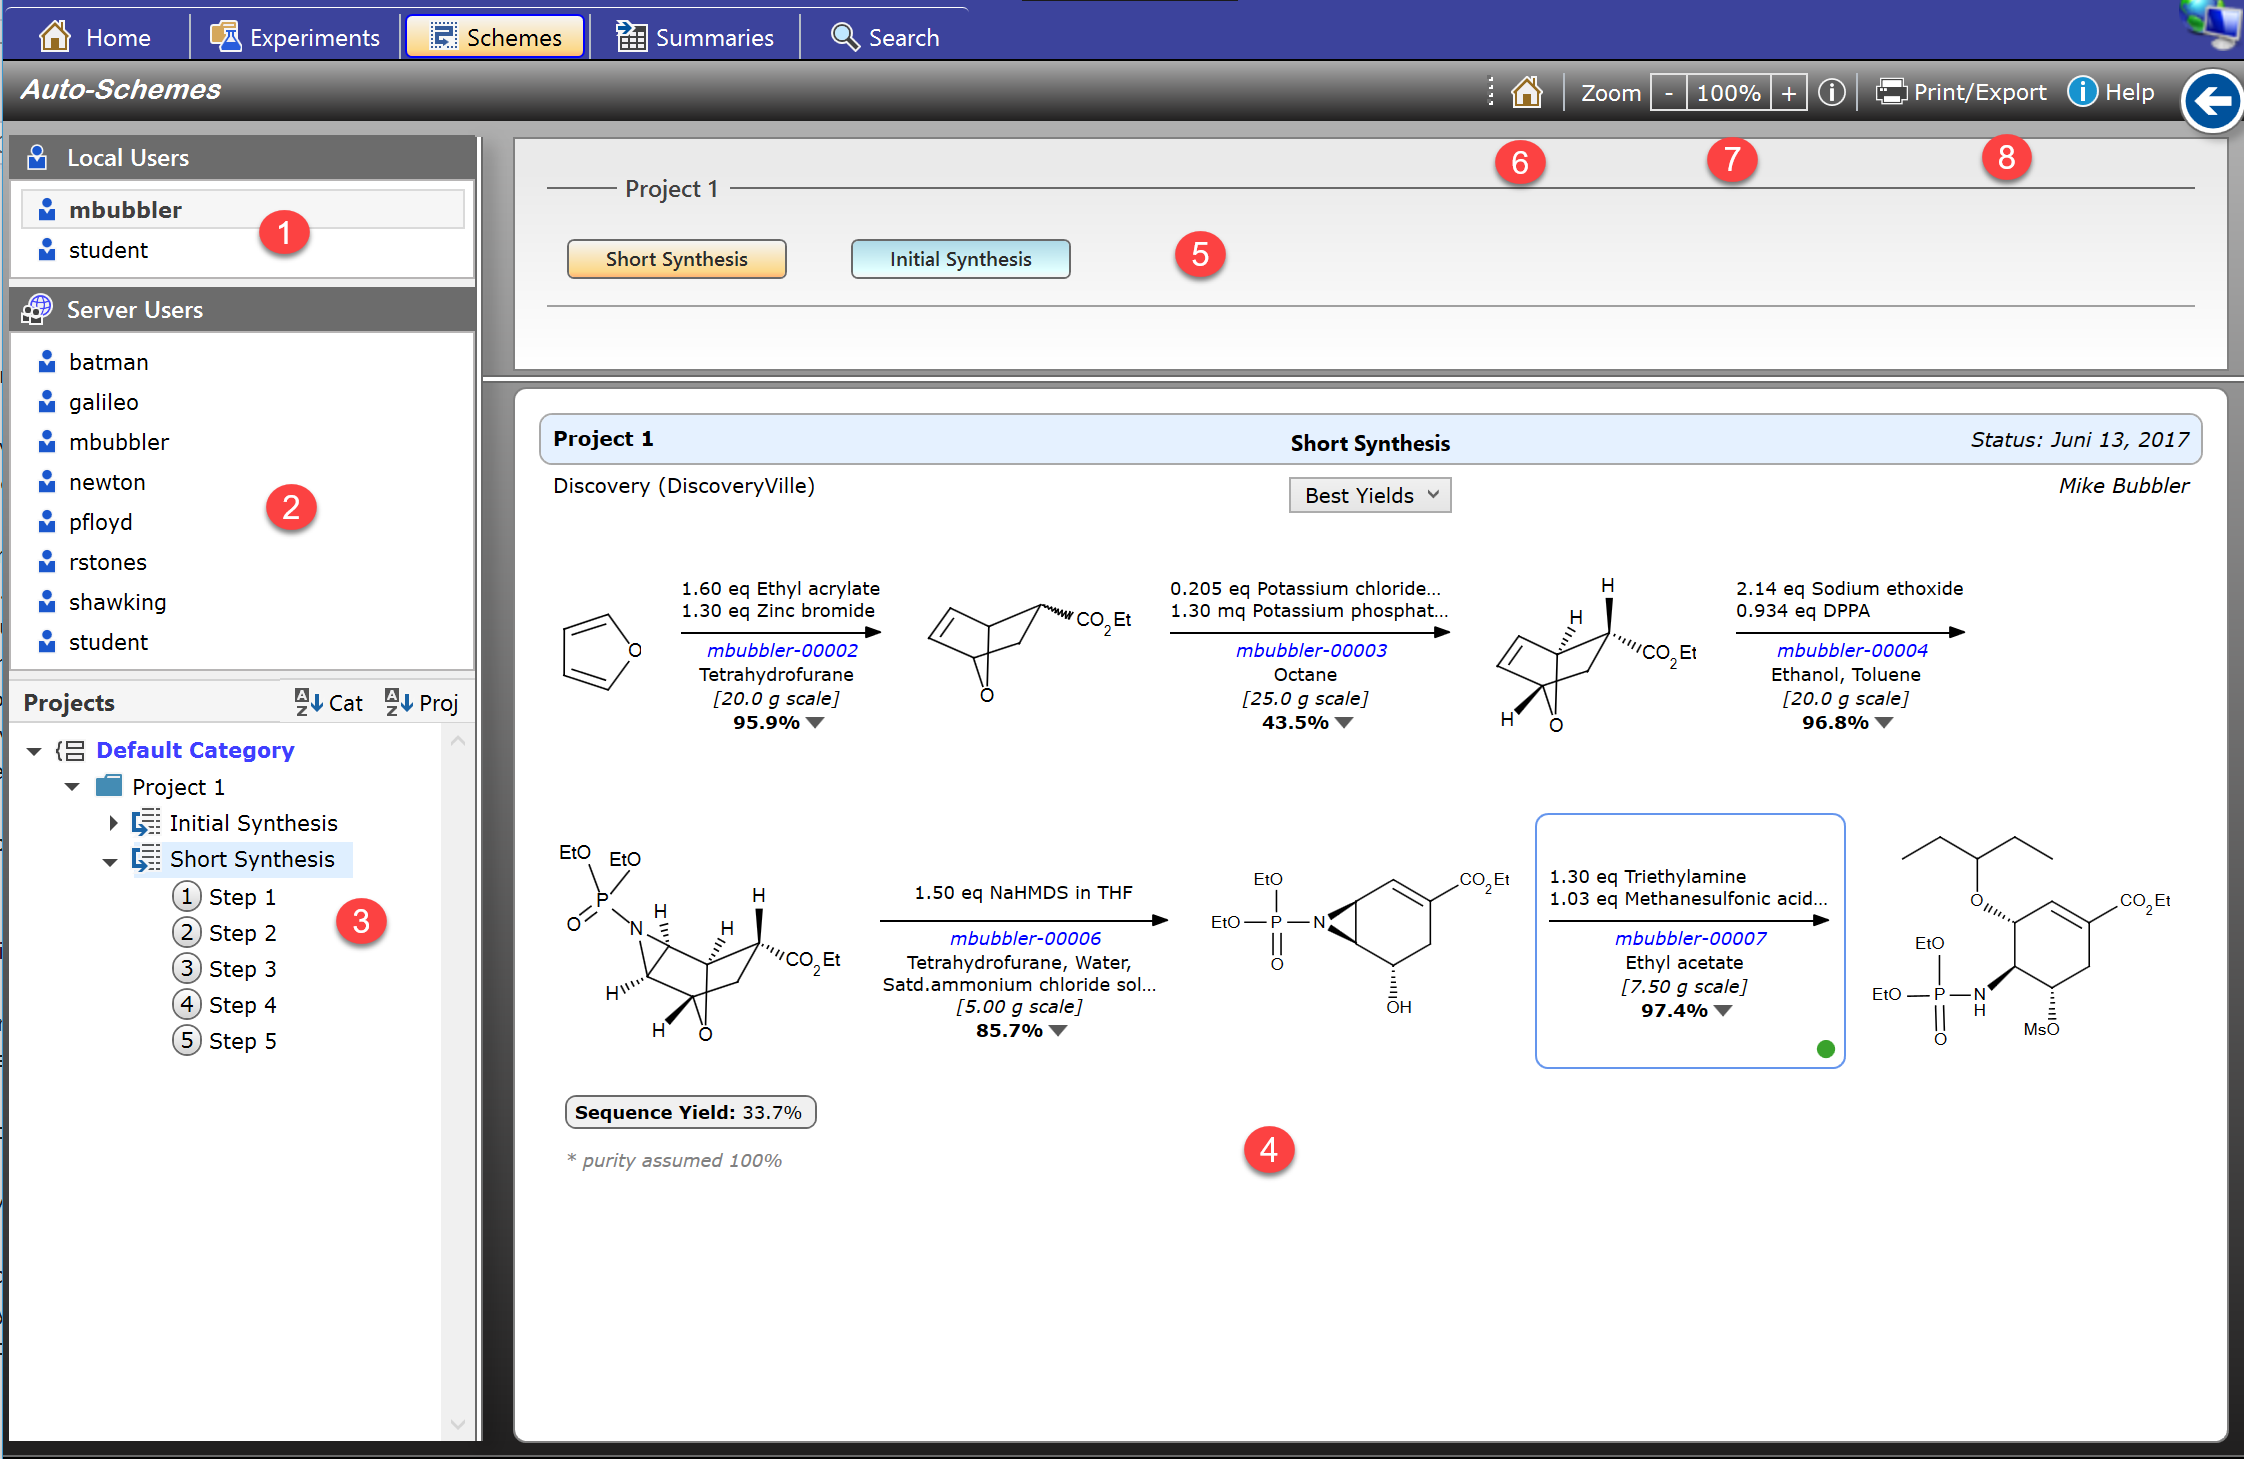Viewport: 2244px width, 1459px height.
Task: Select local user student
Action: tap(108, 250)
